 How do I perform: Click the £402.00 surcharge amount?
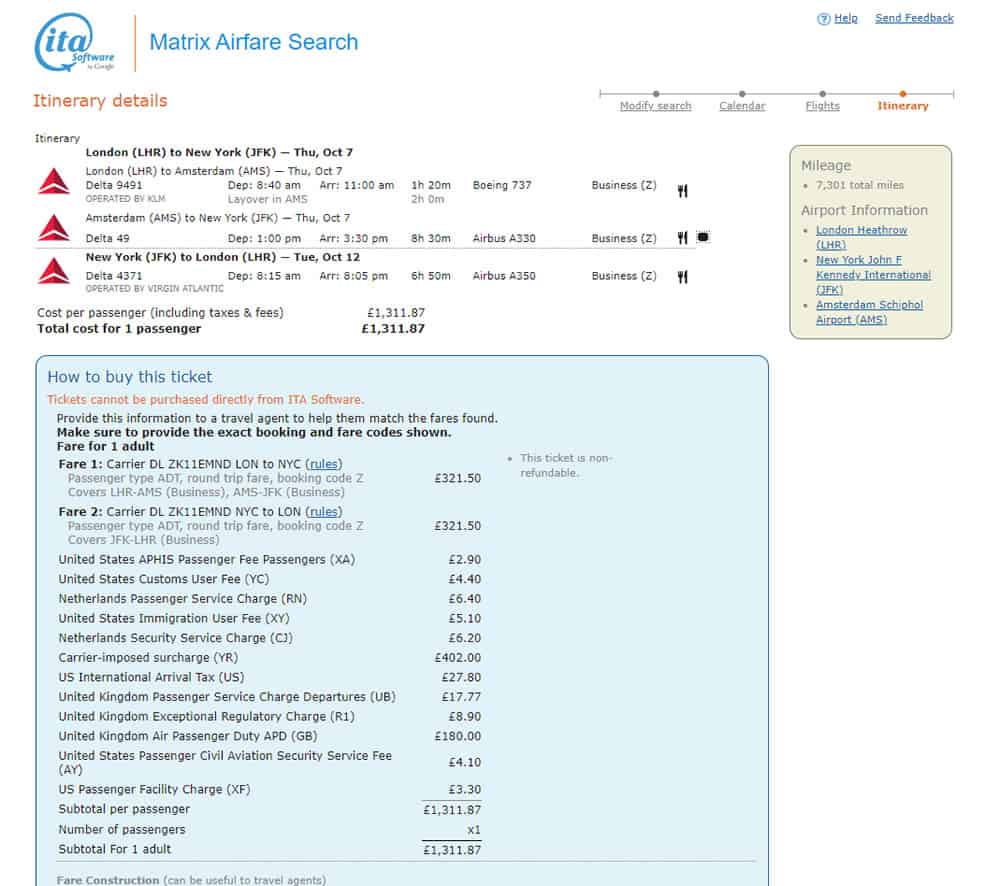click(458, 658)
